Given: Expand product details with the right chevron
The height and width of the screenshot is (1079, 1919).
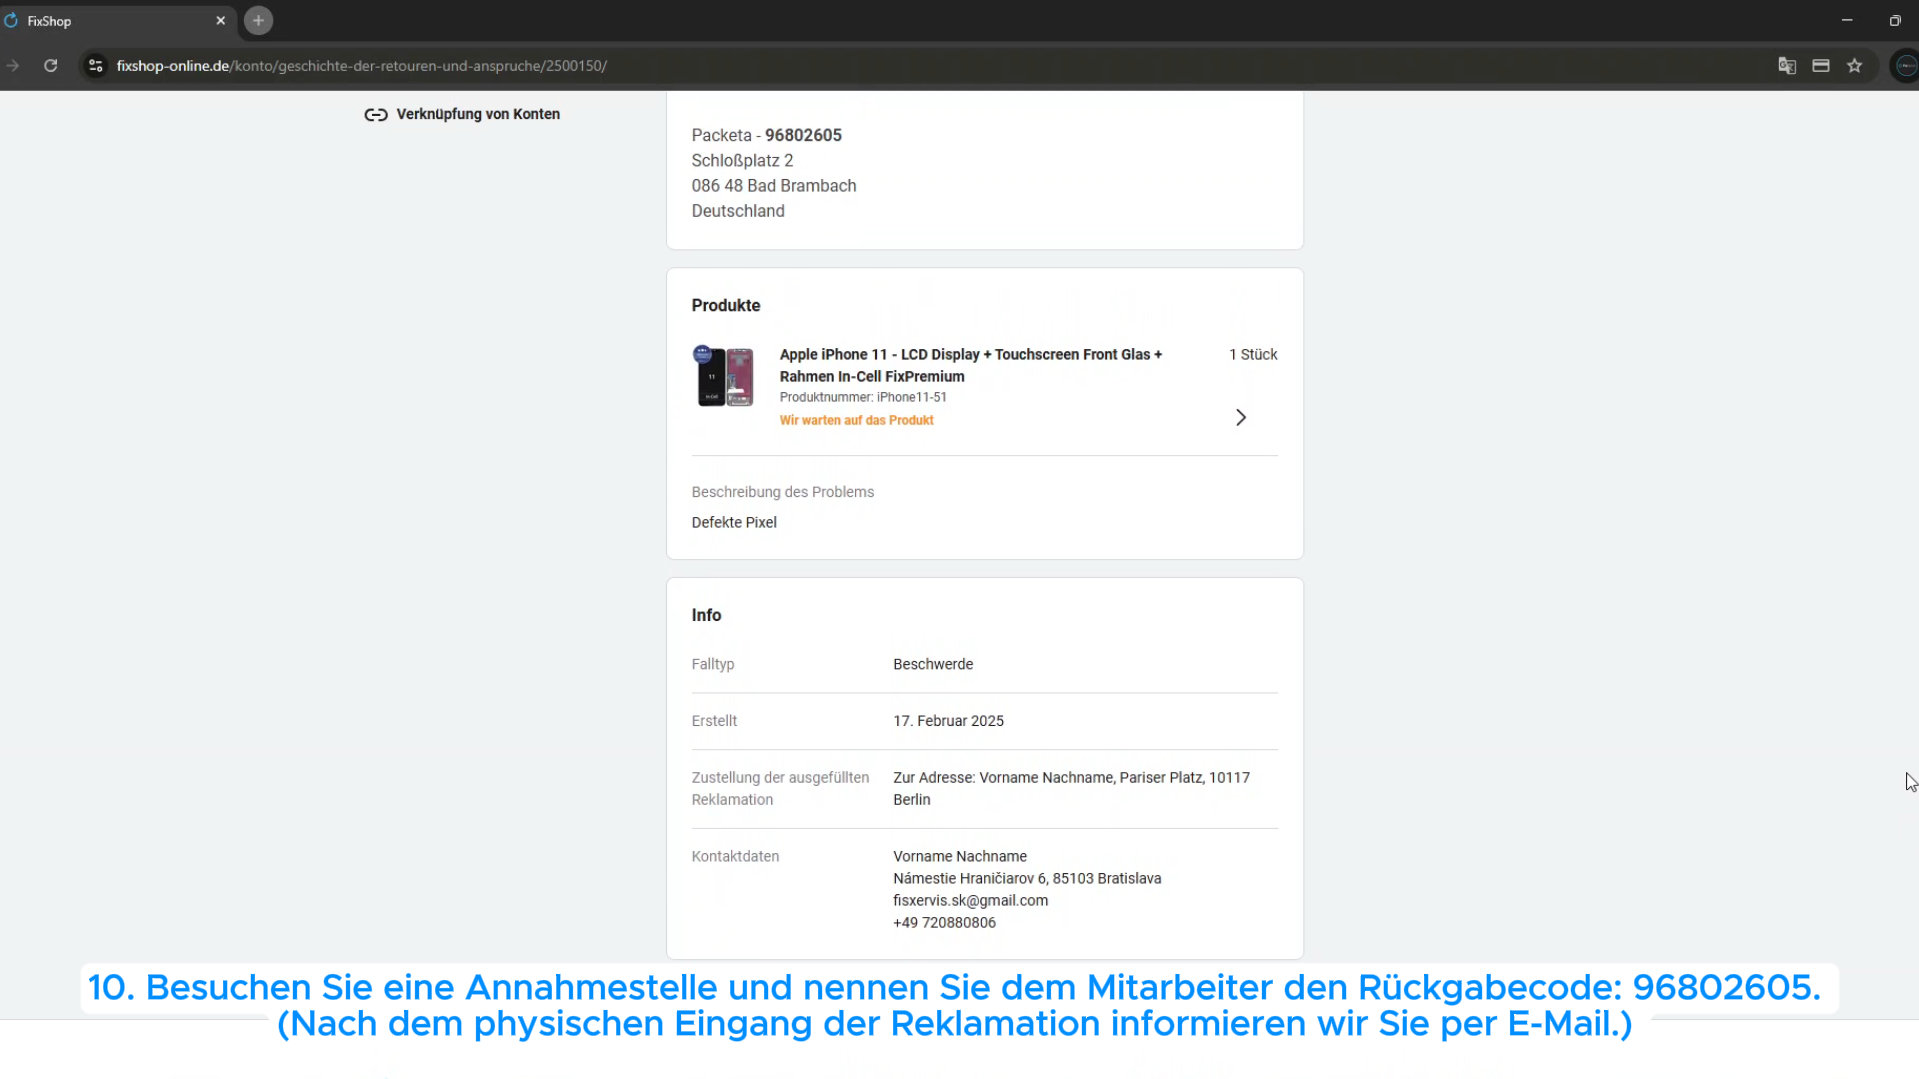Looking at the screenshot, I should pyautogui.click(x=1240, y=417).
